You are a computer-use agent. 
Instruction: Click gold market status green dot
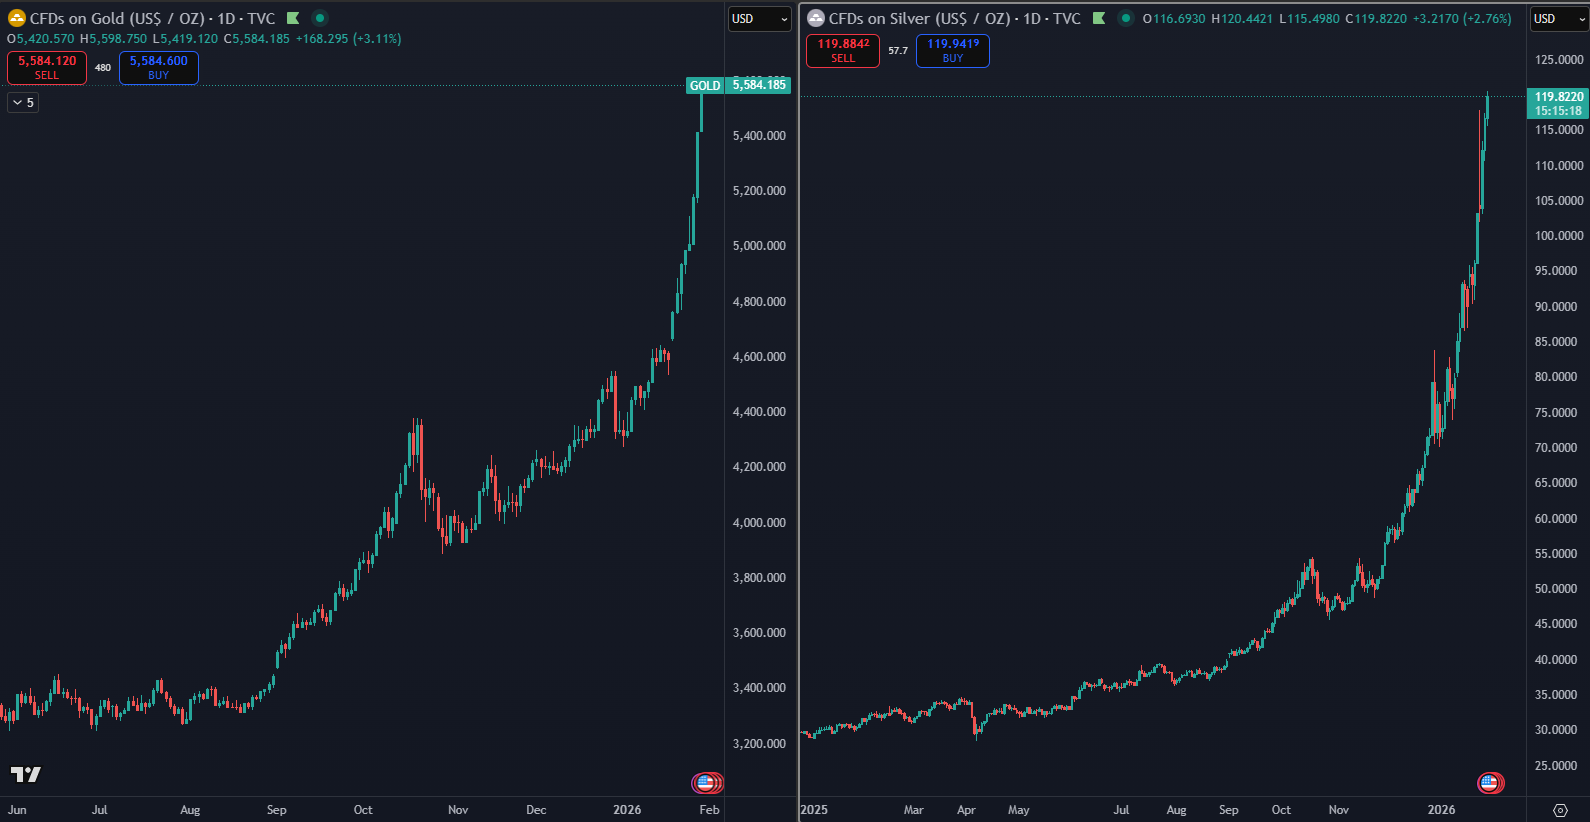[x=319, y=18]
